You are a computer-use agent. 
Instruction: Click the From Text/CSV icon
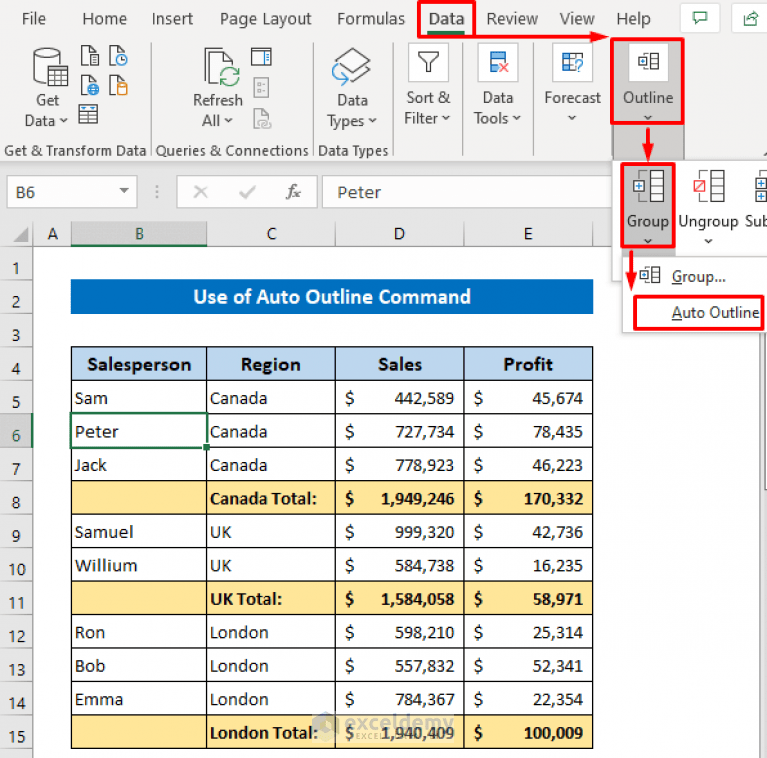coord(90,56)
